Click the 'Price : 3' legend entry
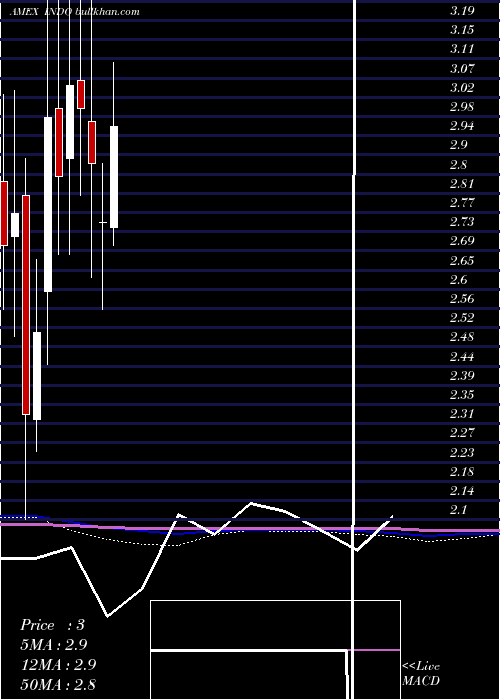This screenshot has width=500, height=700. tap(52, 625)
